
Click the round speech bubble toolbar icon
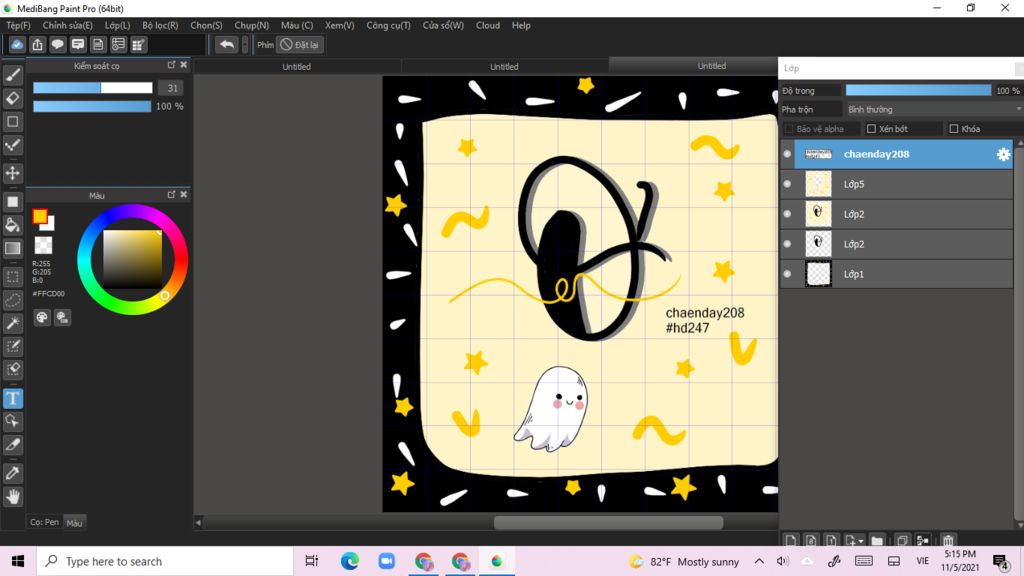tap(57, 44)
